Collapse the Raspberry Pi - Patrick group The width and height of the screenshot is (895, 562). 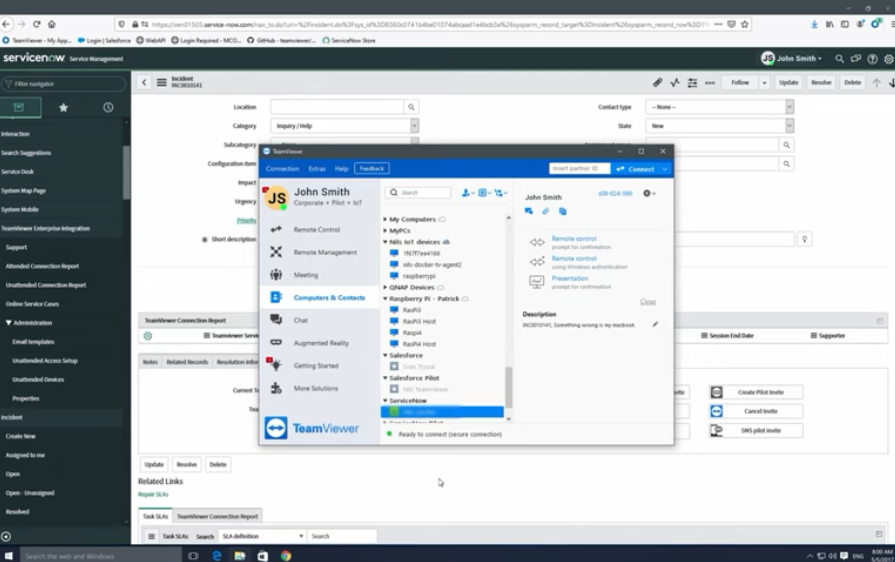pos(385,298)
